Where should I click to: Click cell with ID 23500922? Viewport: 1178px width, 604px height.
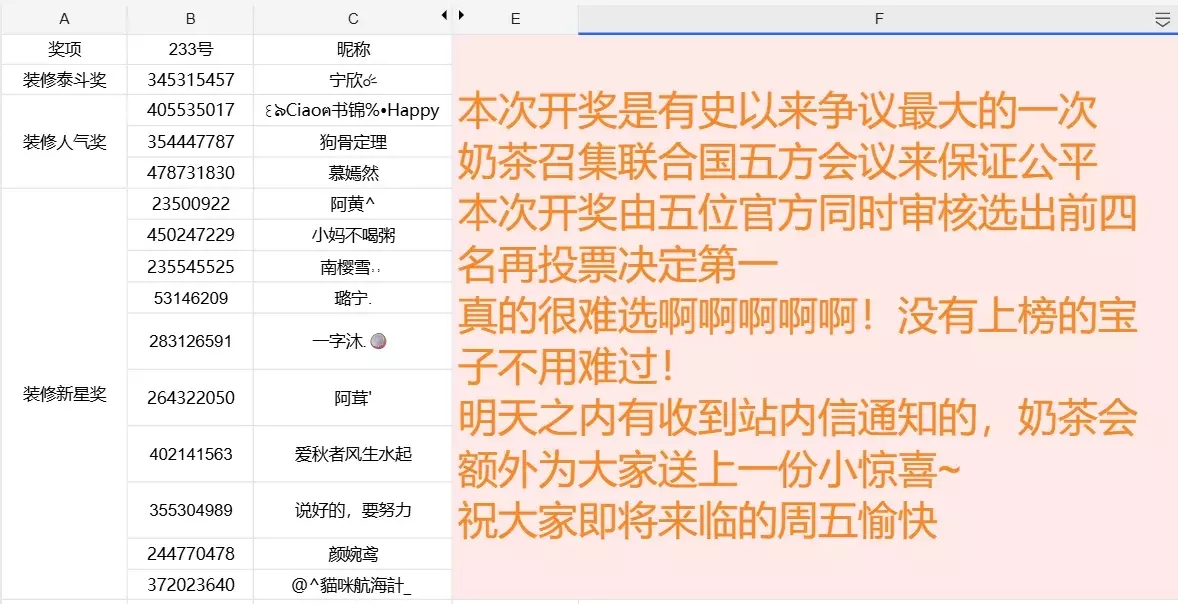pos(190,204)
